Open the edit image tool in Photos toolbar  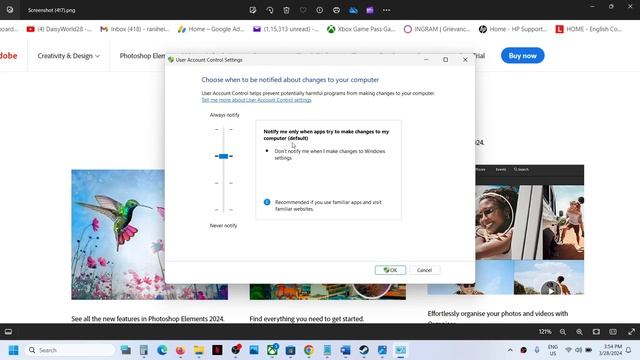253,10
